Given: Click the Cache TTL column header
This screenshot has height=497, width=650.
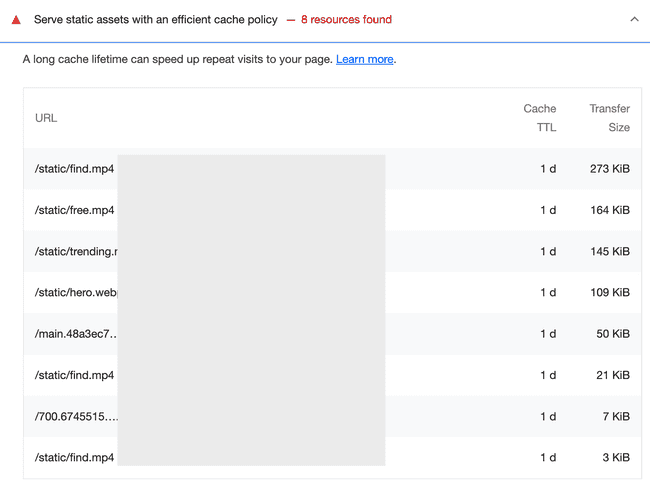Looking at the screenshot, I should 540,118.
